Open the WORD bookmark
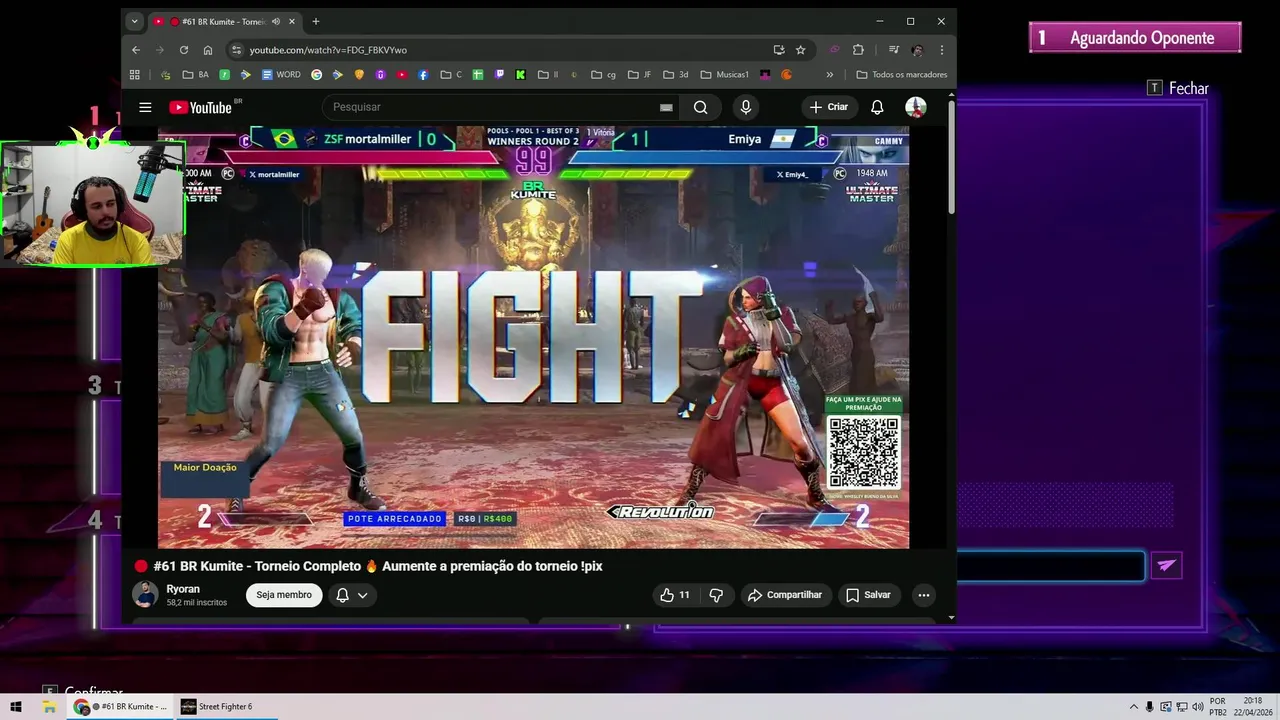1280x720 pixels. pos(281,75)
